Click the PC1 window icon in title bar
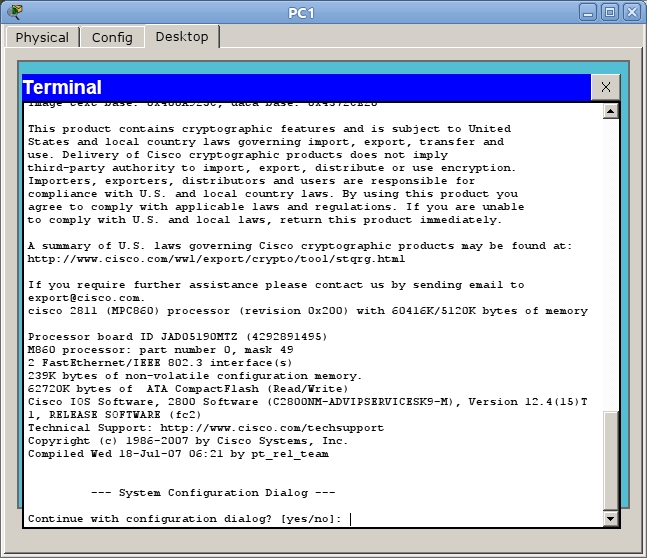Screen dimensions: 647x558 [14, 12]
